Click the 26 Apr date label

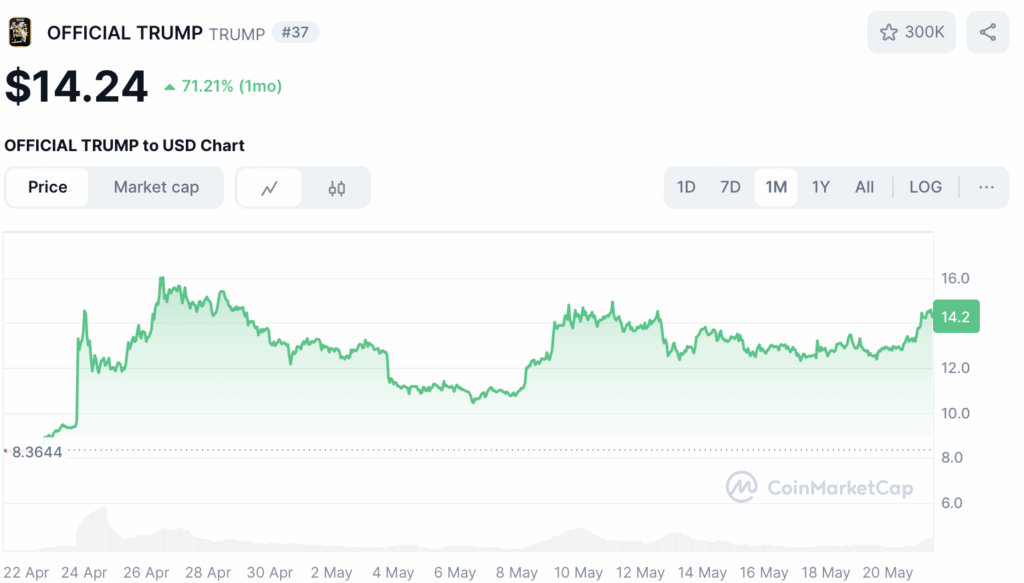146,573
